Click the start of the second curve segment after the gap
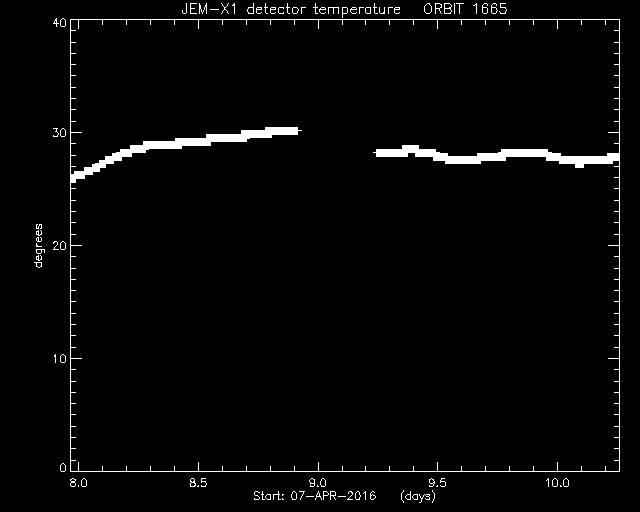The width and height of the screenshot is (640, 512). pyautogui.click(x=378, y=153)
